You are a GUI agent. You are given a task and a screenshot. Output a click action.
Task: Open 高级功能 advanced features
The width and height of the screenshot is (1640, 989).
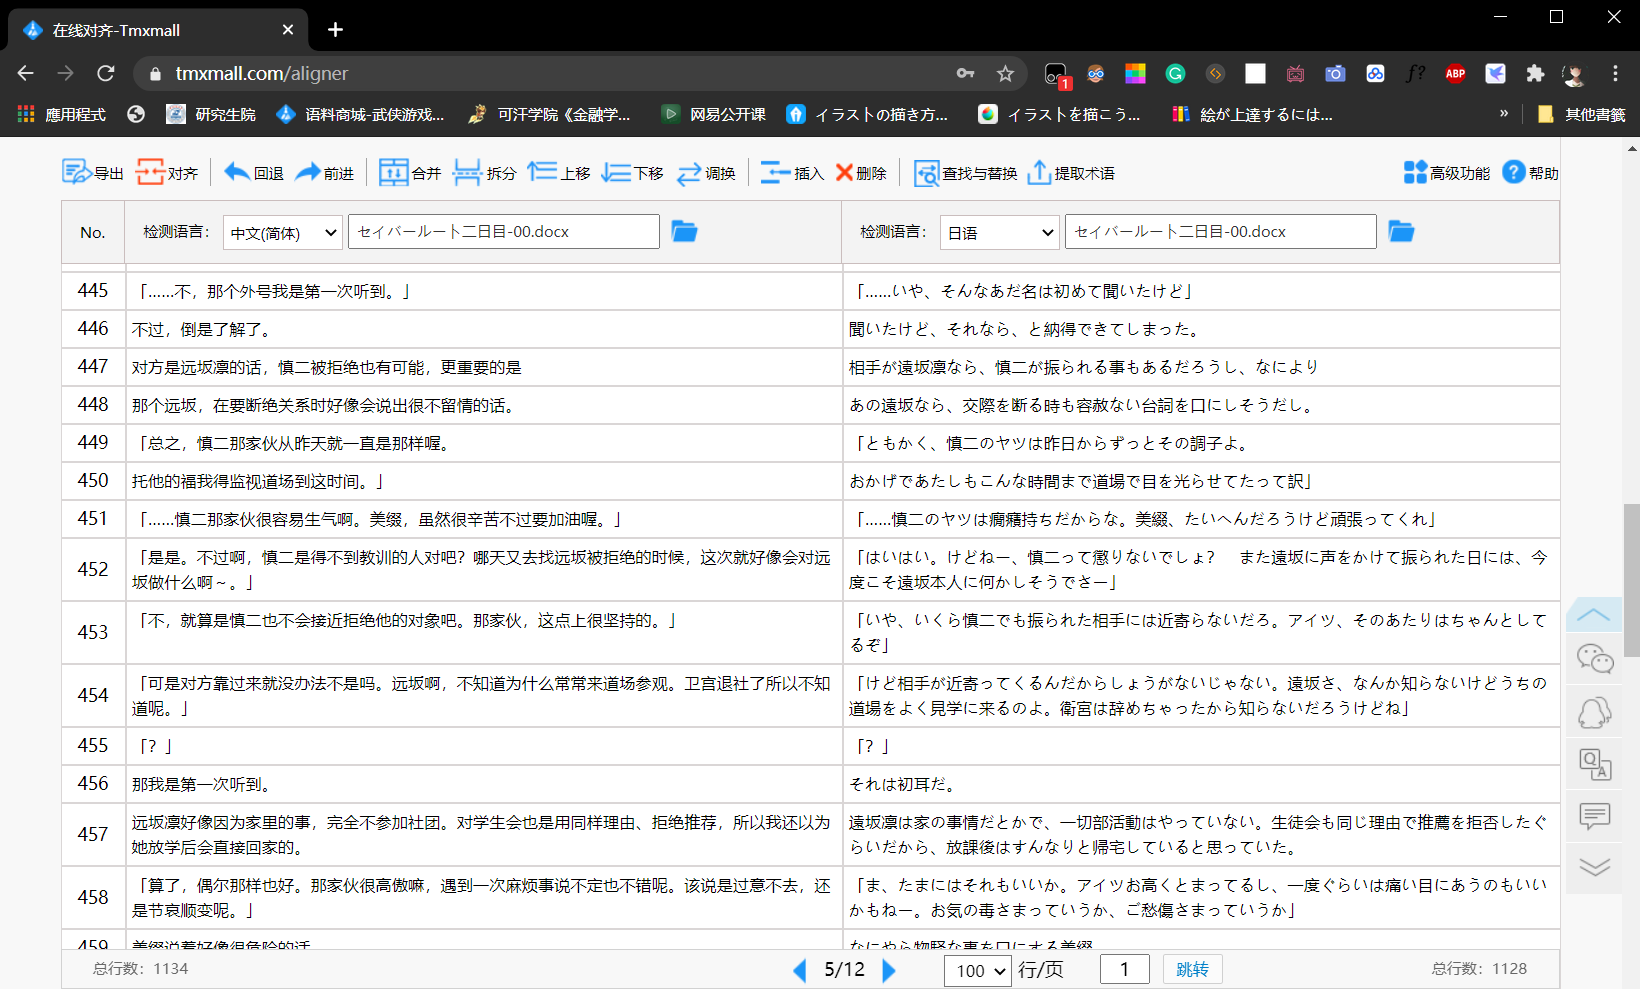click(x=1447, y=173)
